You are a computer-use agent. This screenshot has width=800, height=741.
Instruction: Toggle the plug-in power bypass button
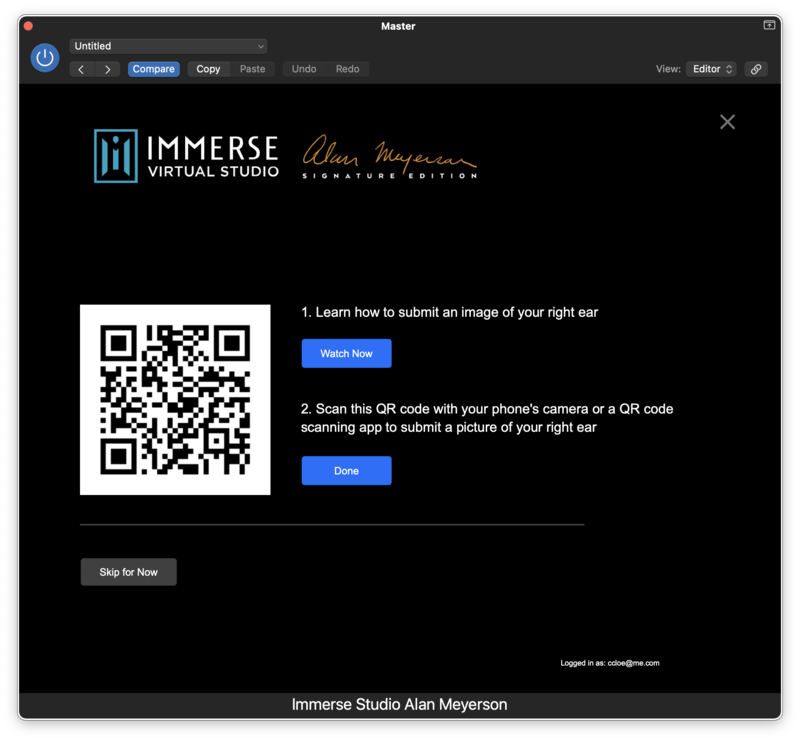[x=45, y=58]
